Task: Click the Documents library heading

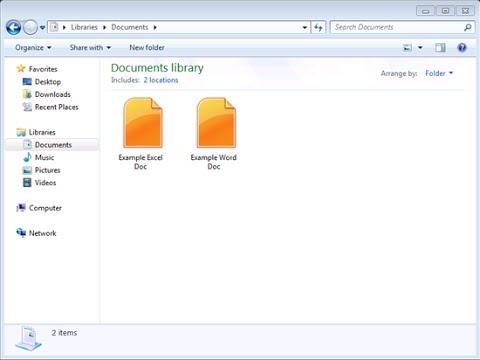Action: point(157,68)
